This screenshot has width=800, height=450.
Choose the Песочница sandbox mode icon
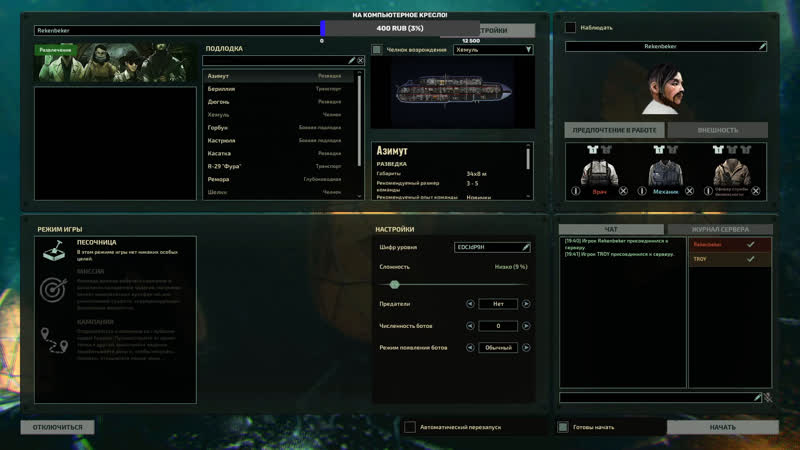click(54, 251)
